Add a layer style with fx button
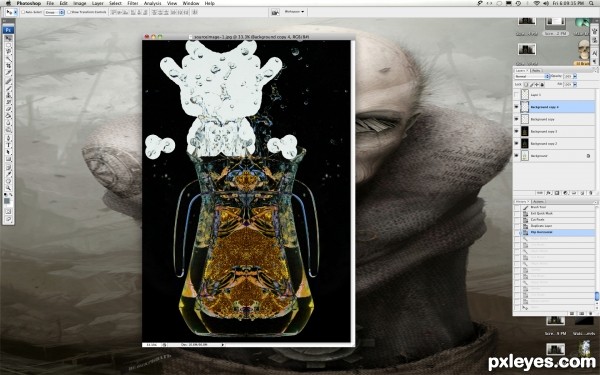 click(x=548, y=193)
